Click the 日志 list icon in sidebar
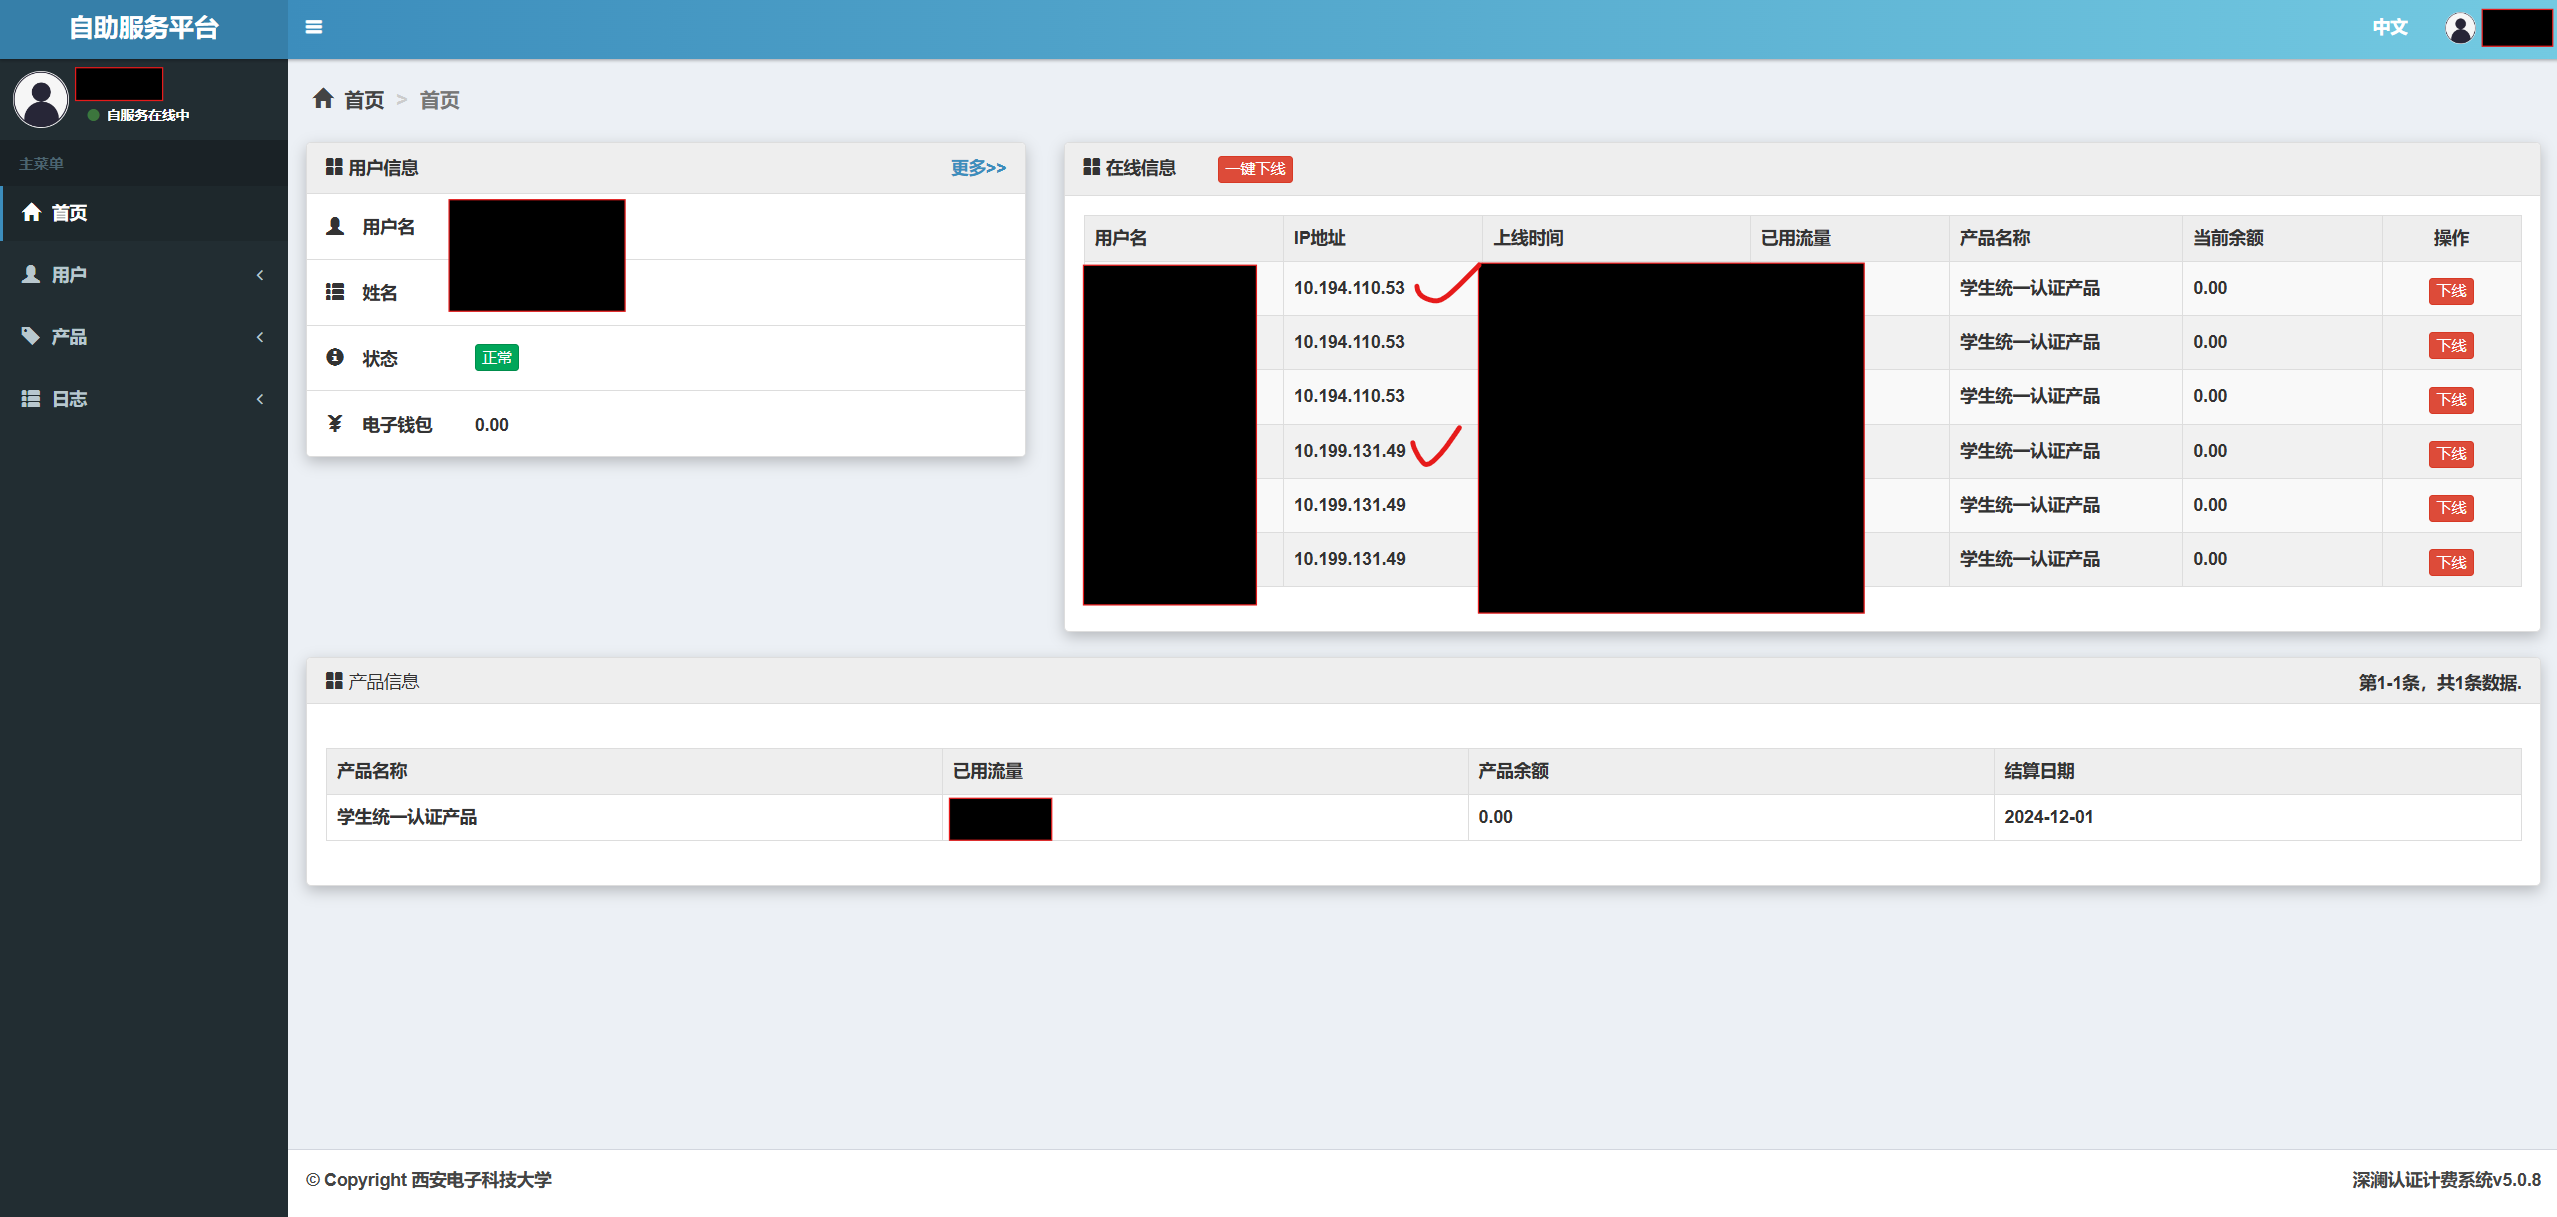The height and width of the screenshot is (1217, 2557). [x=32, y=398]
